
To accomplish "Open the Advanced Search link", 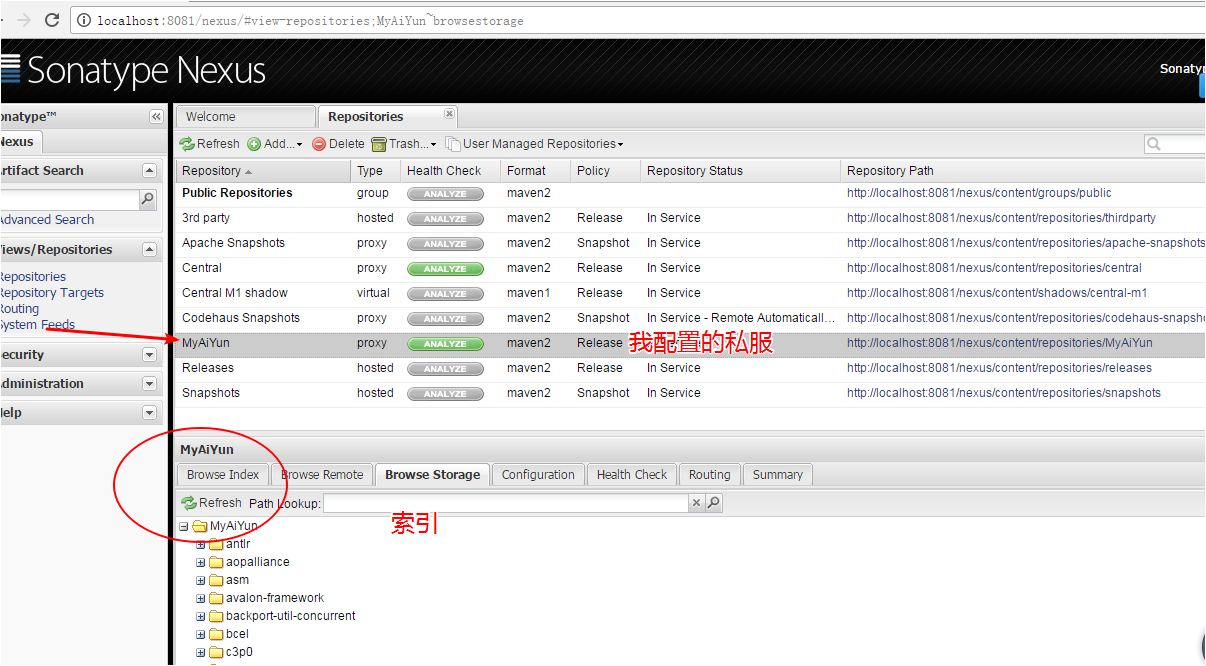I will tap(46, 220).
